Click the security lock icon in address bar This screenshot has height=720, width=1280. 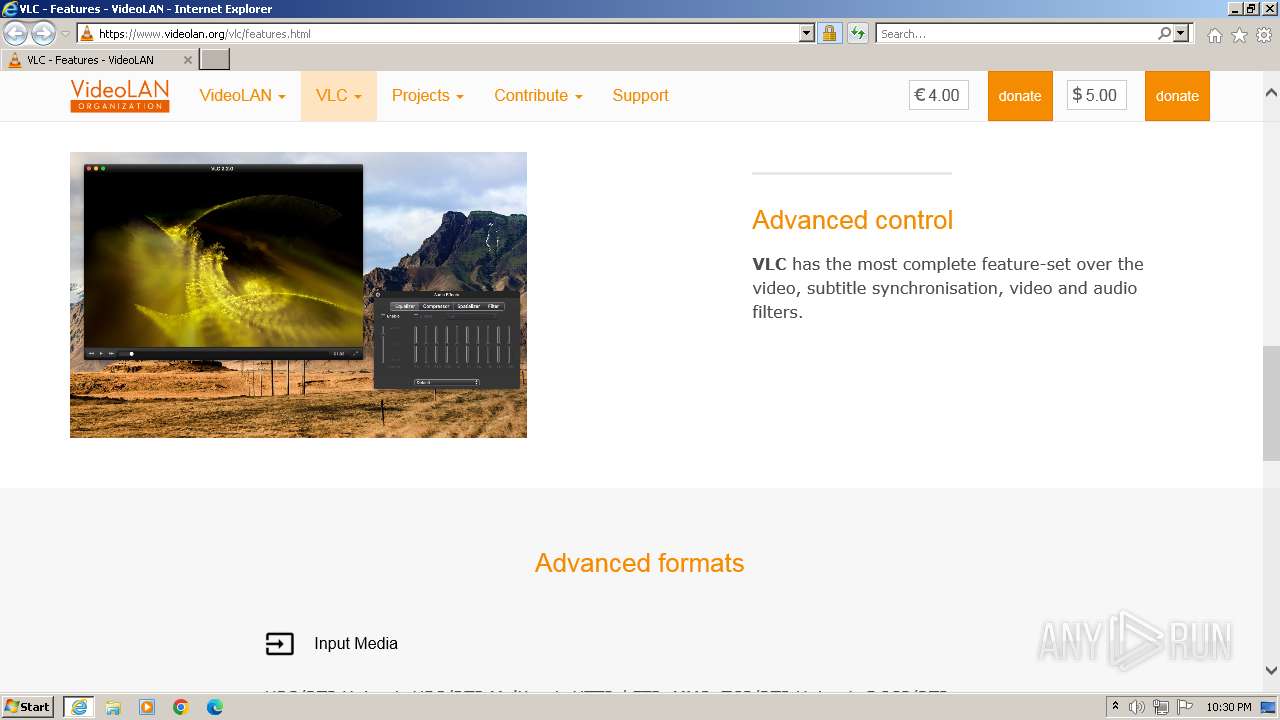(829, 33)
